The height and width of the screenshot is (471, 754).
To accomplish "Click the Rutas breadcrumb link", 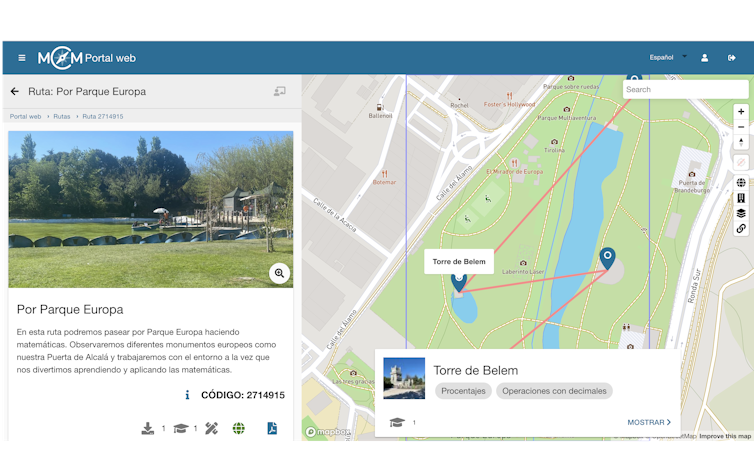I will click(x=62, y=116).
